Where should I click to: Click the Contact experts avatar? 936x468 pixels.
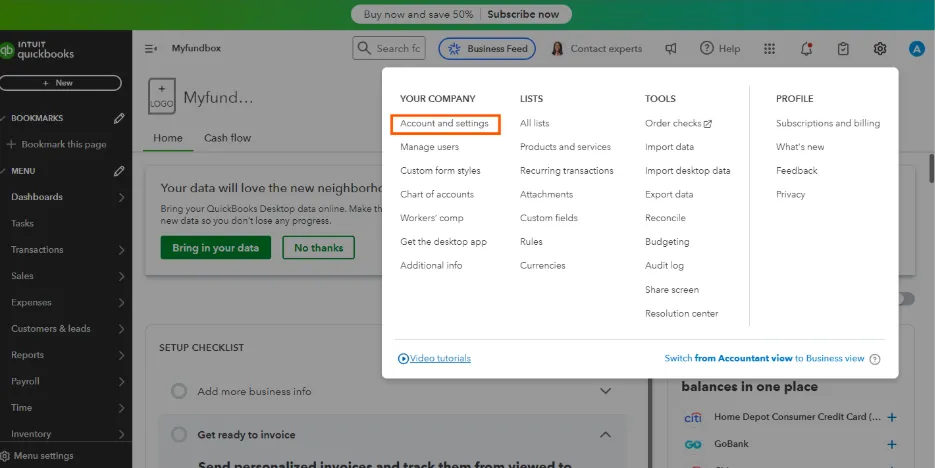click(558, 49)
